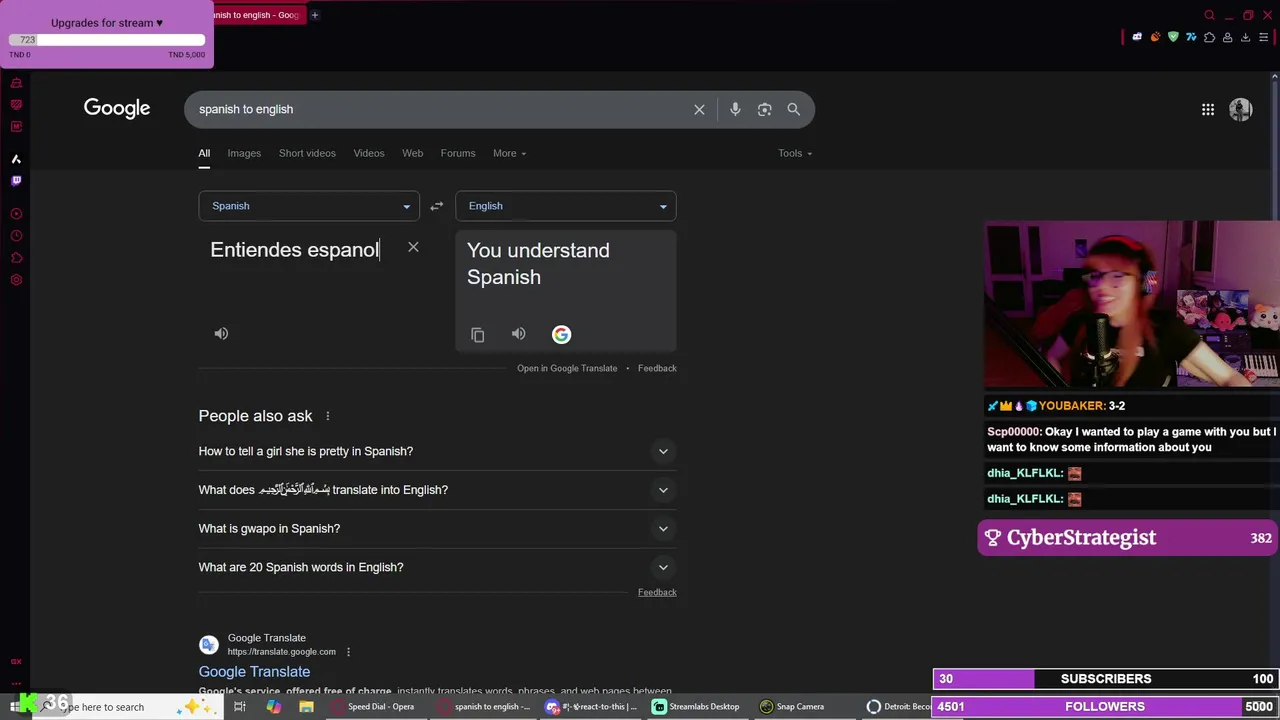The image size is (1280, 720).
Task: Click the Upgrades for stream progress bar
Action: [x=107, y=40]
